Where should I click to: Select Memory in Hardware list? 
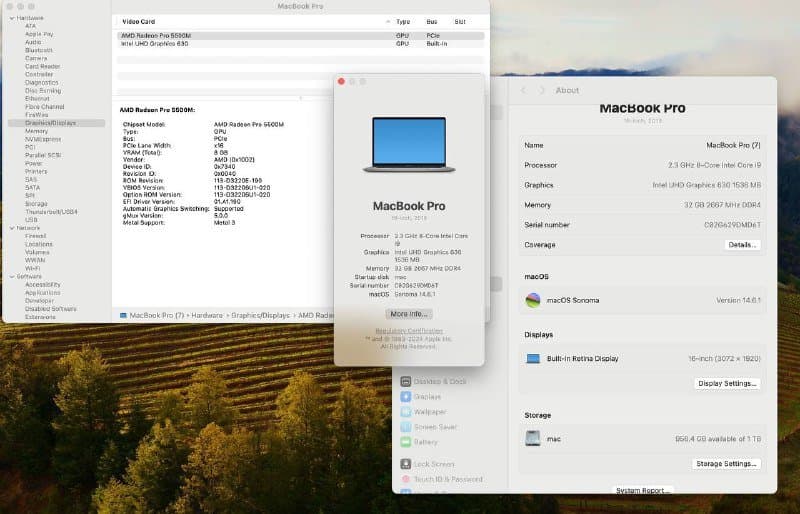coord(36,131)
